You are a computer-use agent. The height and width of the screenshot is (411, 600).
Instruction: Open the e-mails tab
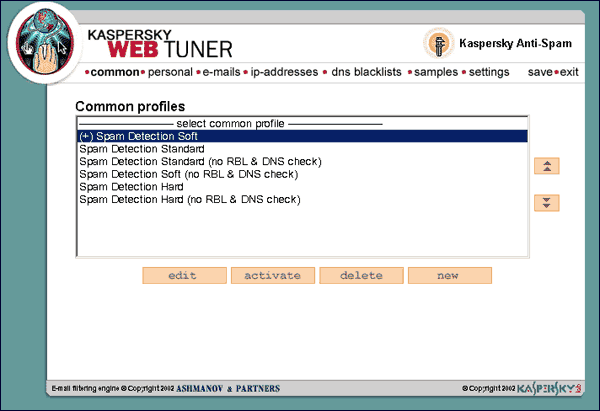221,72
